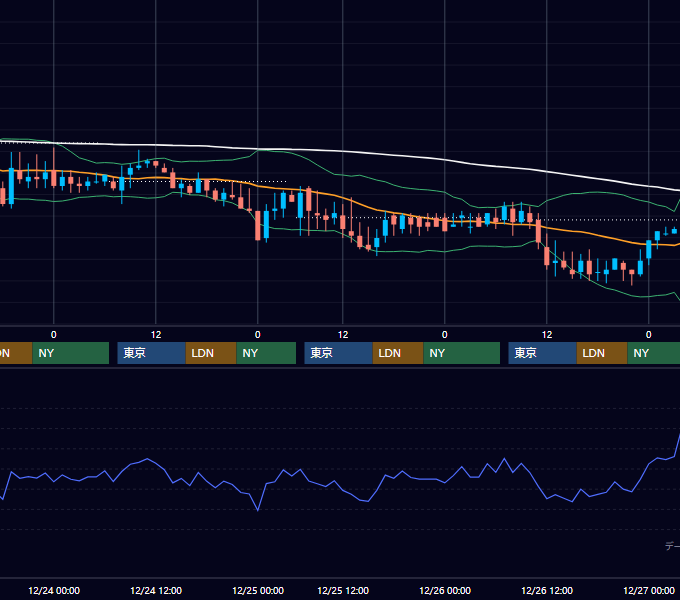The height and width of the screenshot is (600, 680).
Task: Select the 東京 session block spanning 12/26 12:00
Action: tap(543, 353)
